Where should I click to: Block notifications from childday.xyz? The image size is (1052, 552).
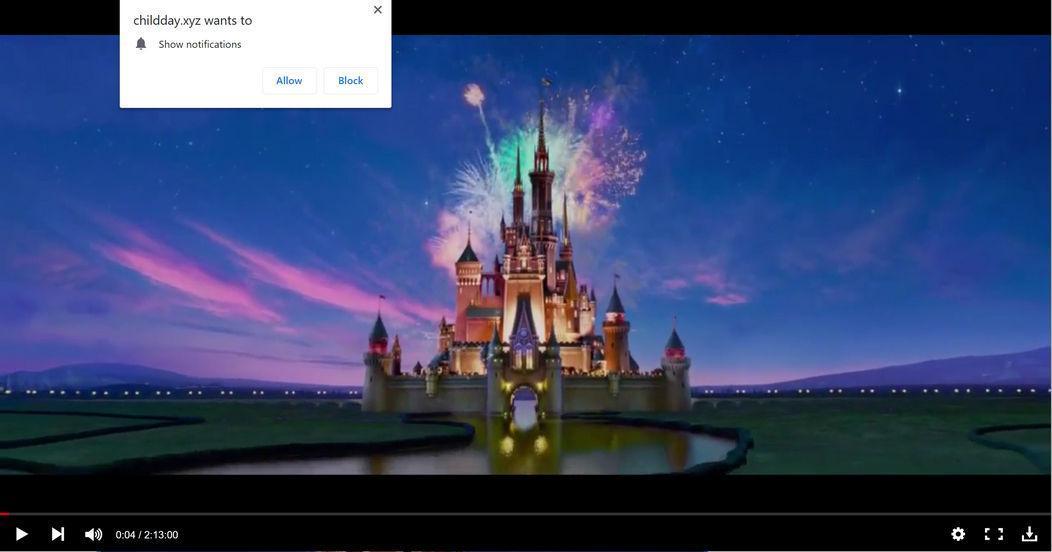(x=350, y=80)
